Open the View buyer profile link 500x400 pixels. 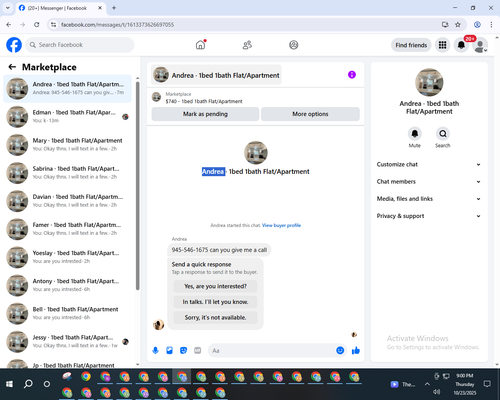tap(281, 225)
